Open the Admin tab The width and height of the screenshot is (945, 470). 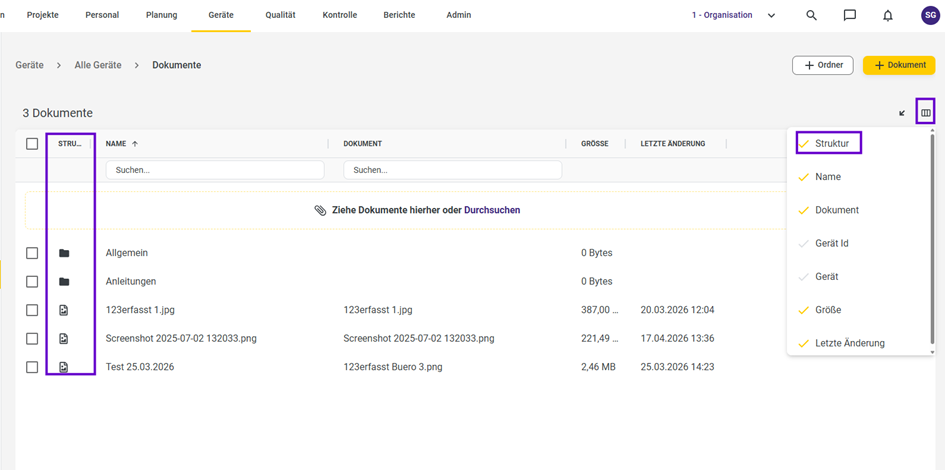(459, 15)
